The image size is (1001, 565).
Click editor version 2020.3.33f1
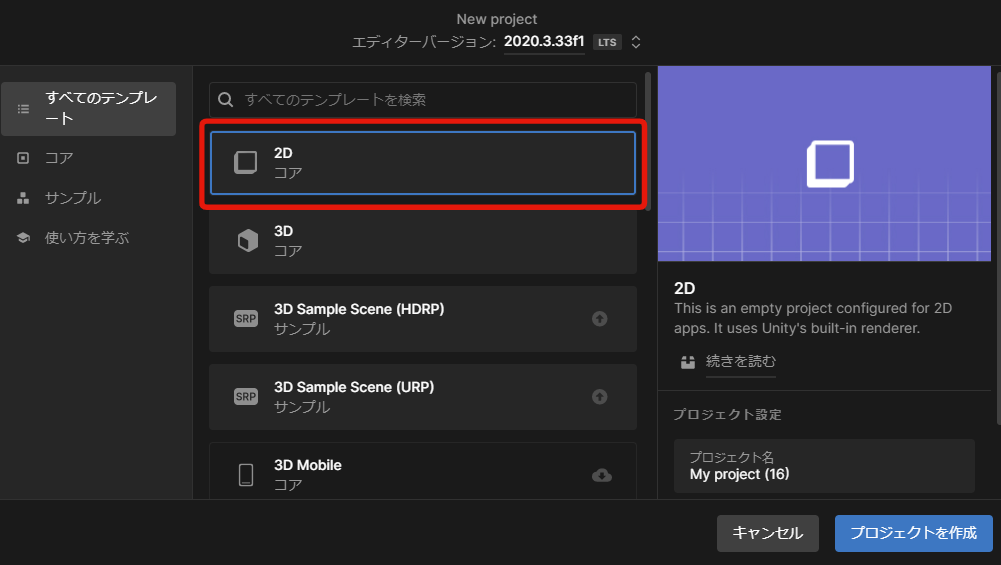pos(544,41)
